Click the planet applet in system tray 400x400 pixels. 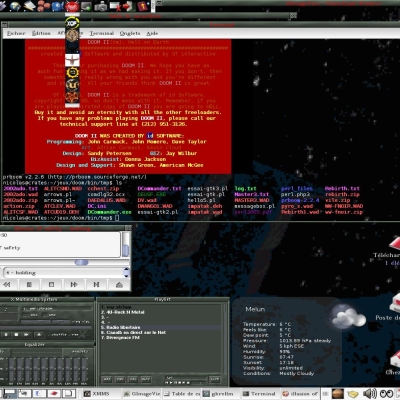tap(337, 394)
